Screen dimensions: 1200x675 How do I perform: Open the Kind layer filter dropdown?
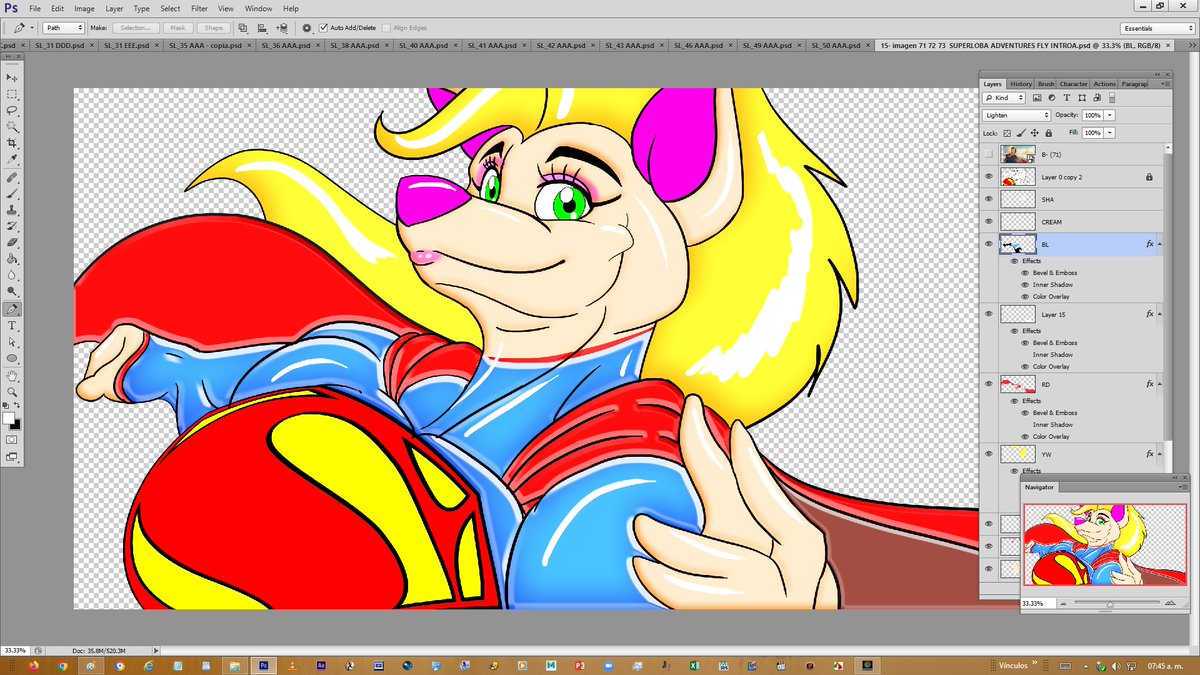[x=1006, y=98]
